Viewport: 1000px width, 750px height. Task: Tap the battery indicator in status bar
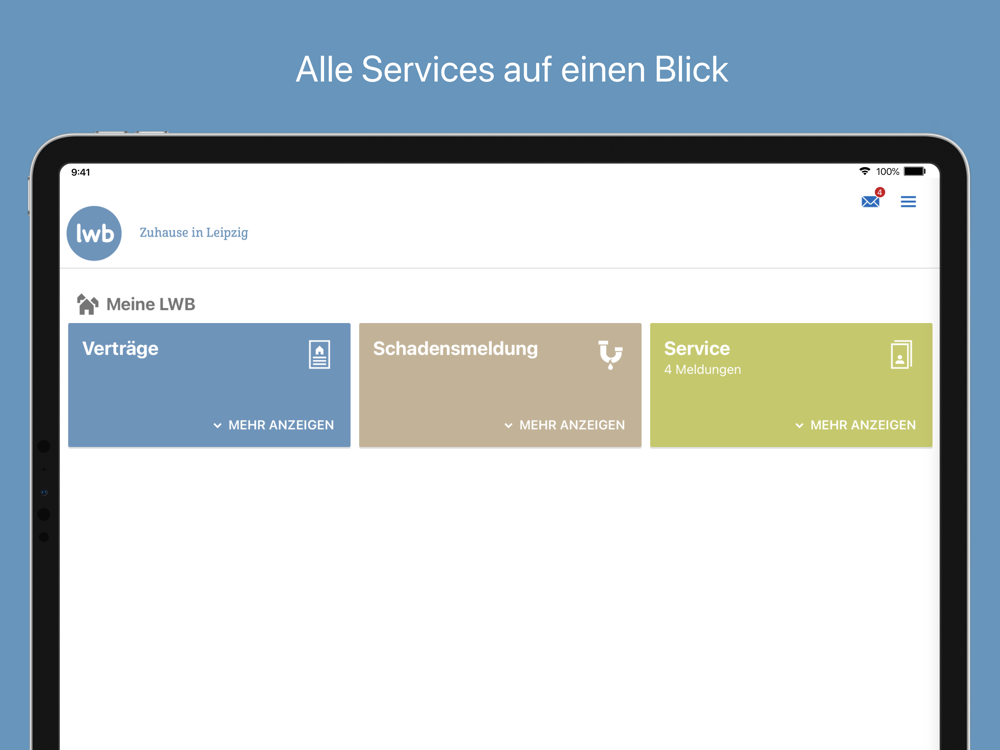click(x=915, y=171)
